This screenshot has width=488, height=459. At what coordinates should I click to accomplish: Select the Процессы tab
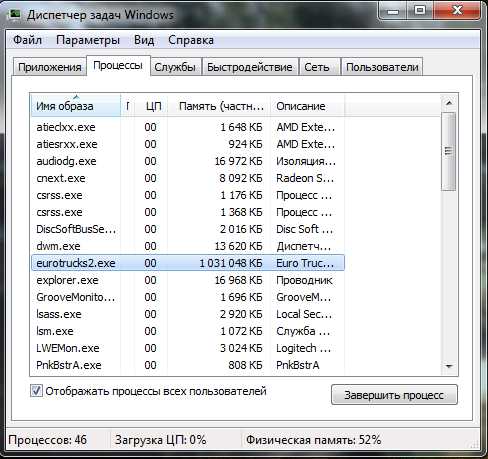[118, 66]
